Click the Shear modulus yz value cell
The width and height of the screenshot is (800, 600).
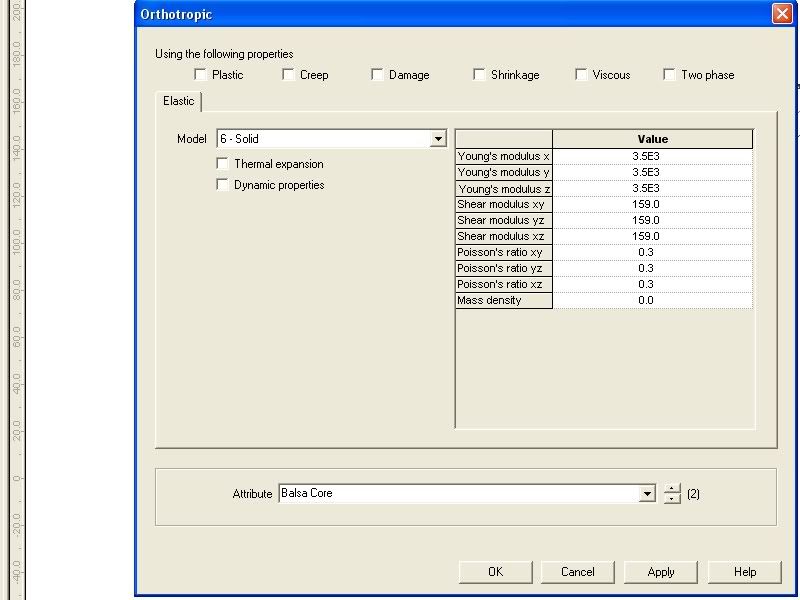[653, 220]
